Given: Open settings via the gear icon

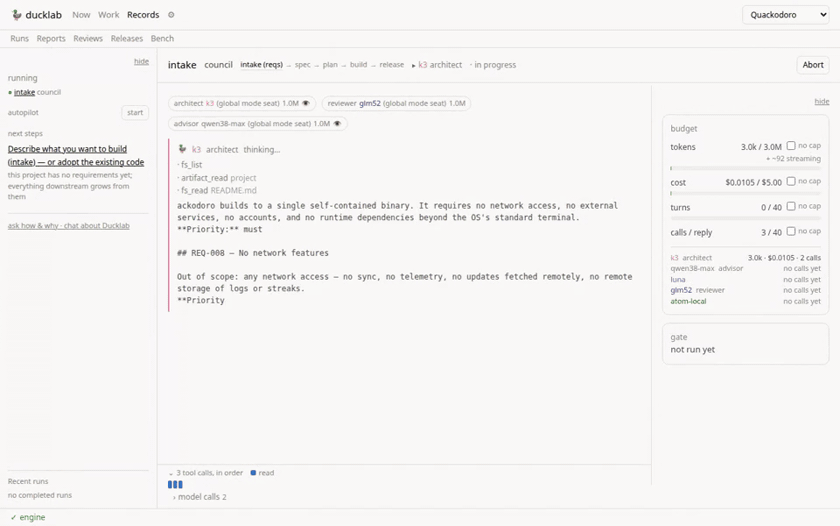Looking at the screenshot, I should tap(171, 15).
